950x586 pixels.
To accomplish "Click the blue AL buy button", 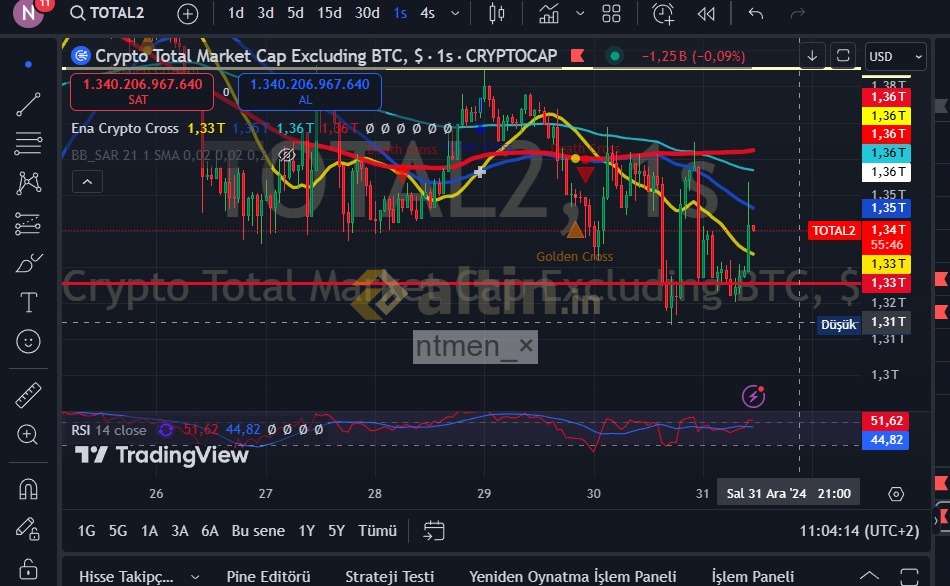I will pyautogui.click(x=310, y=92).
